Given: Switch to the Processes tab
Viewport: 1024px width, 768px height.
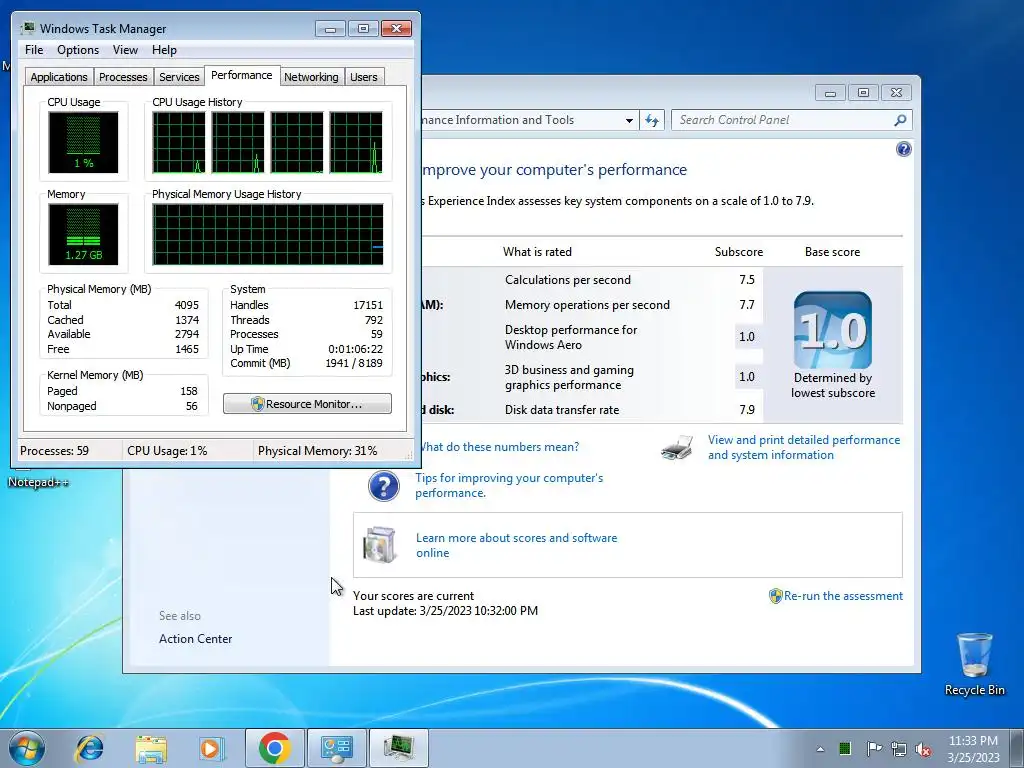Looking at the screenshot, I should tap(123, 77).
